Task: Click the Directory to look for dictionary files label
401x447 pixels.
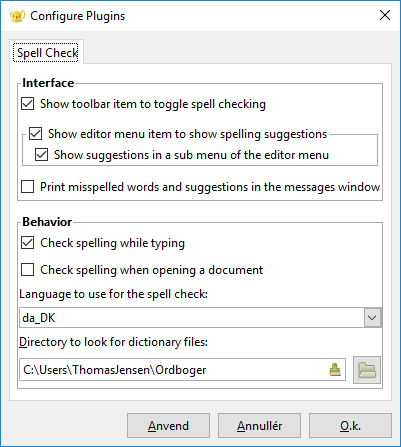Action: [x=113, y=342]
